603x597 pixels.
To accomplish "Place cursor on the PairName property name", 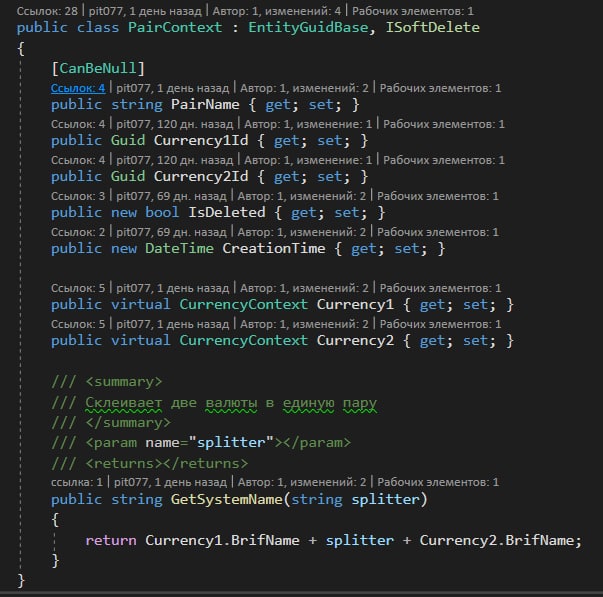I will coord(205,105).
